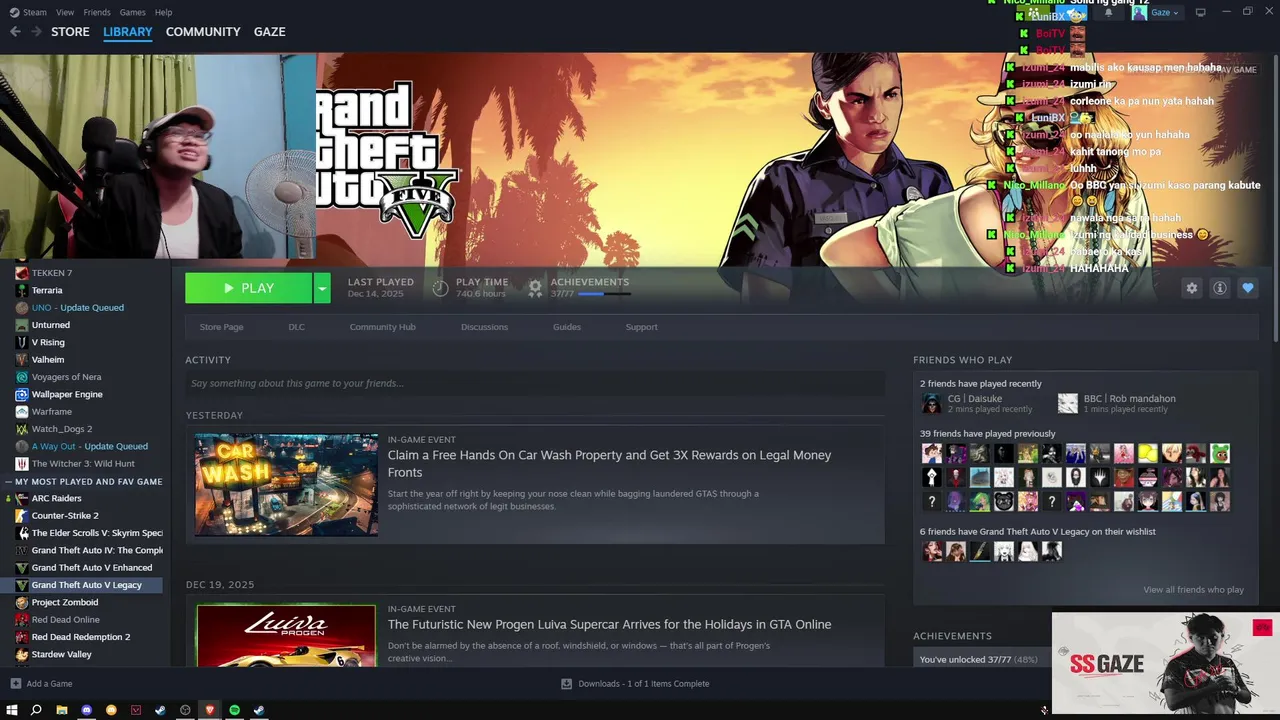The height and width of the screenshot is (720, 1280).
Task: Open the DLC link
Action: pos(296,327)
